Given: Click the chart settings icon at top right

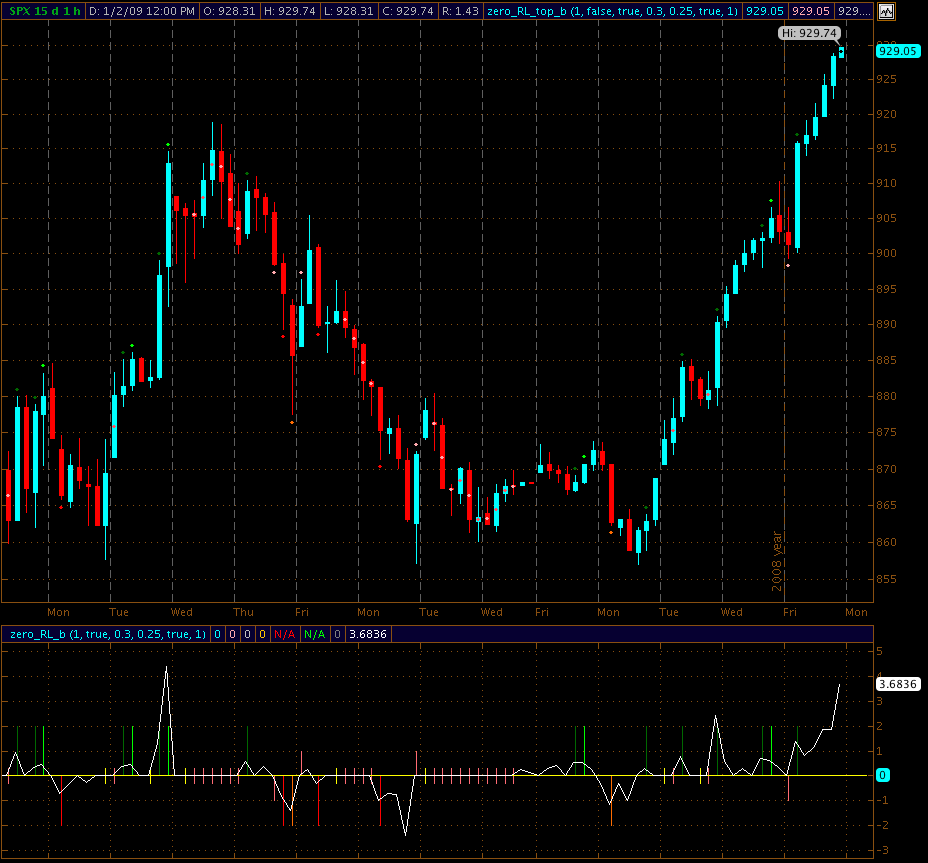Looking at the screenshot, I should click(x=886, y=12).
